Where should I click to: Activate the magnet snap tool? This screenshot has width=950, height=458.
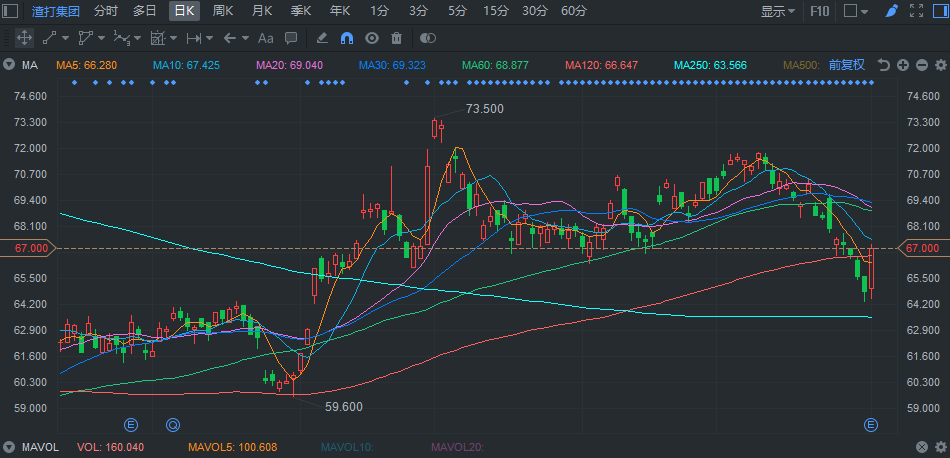pos(347,38)
